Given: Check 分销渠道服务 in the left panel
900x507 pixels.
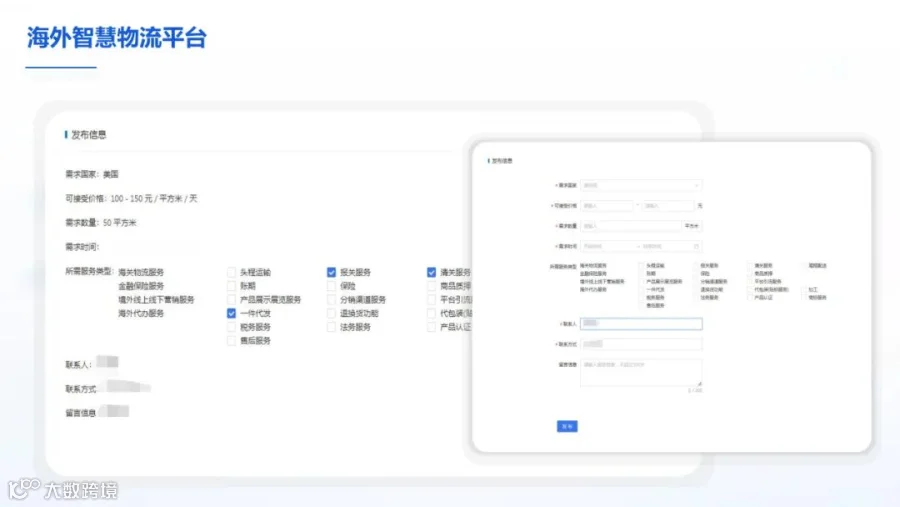Looking at the screenshot, I should coord(331,300).
